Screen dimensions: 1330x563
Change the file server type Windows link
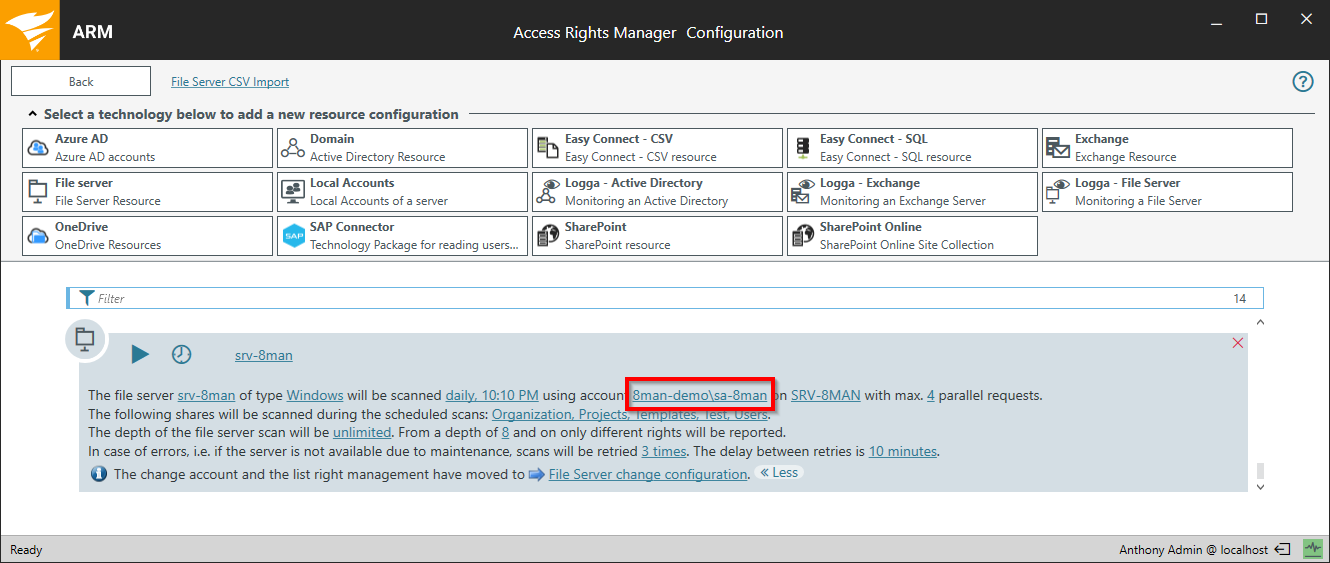pyautogui.click(x=315, y=395)
